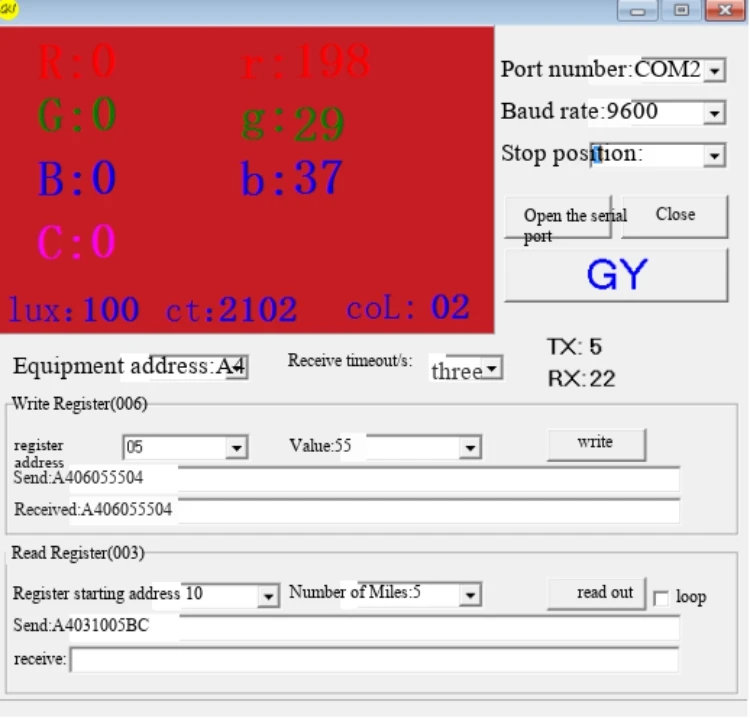Select the RX:22 counter text

[581, 379]
